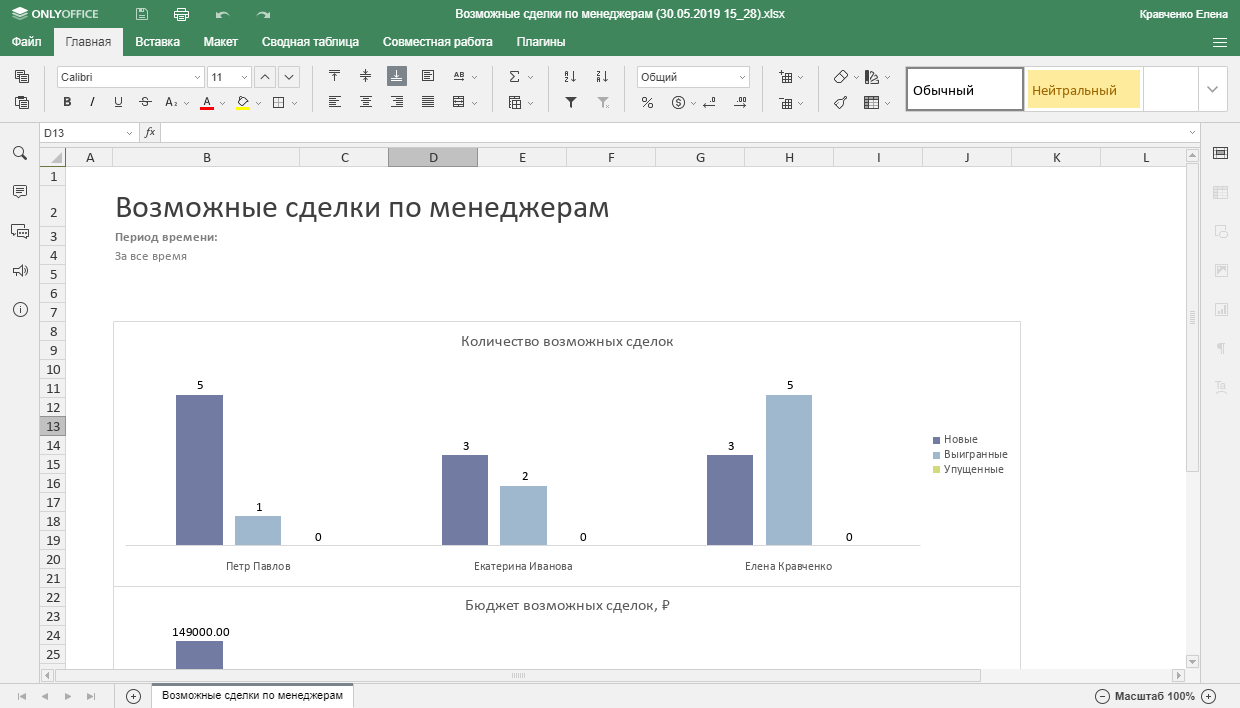Image resolution: width=1240 pixels, height=708 pixels.
Task: Expand the number format dropdown showing Общий
Action: 742,77
